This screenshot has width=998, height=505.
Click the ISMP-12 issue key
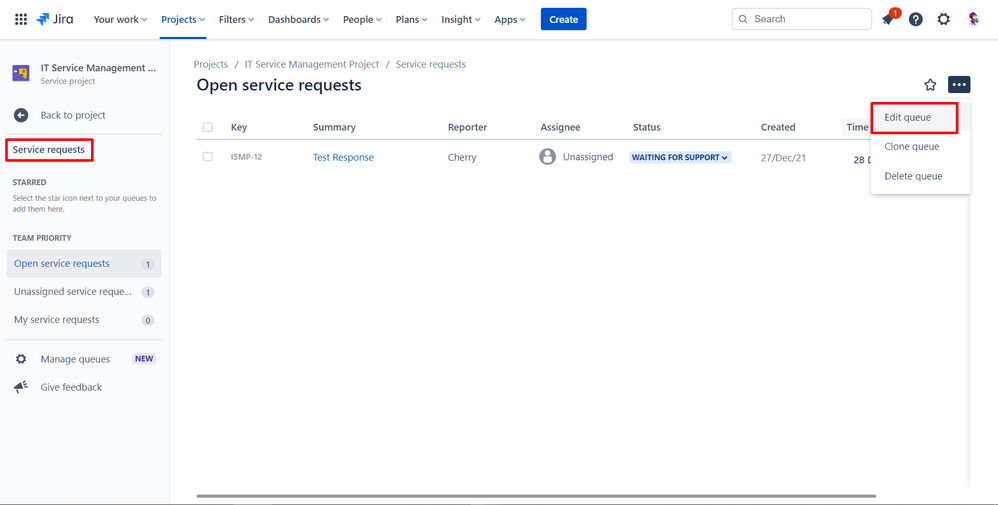point(246,157)
